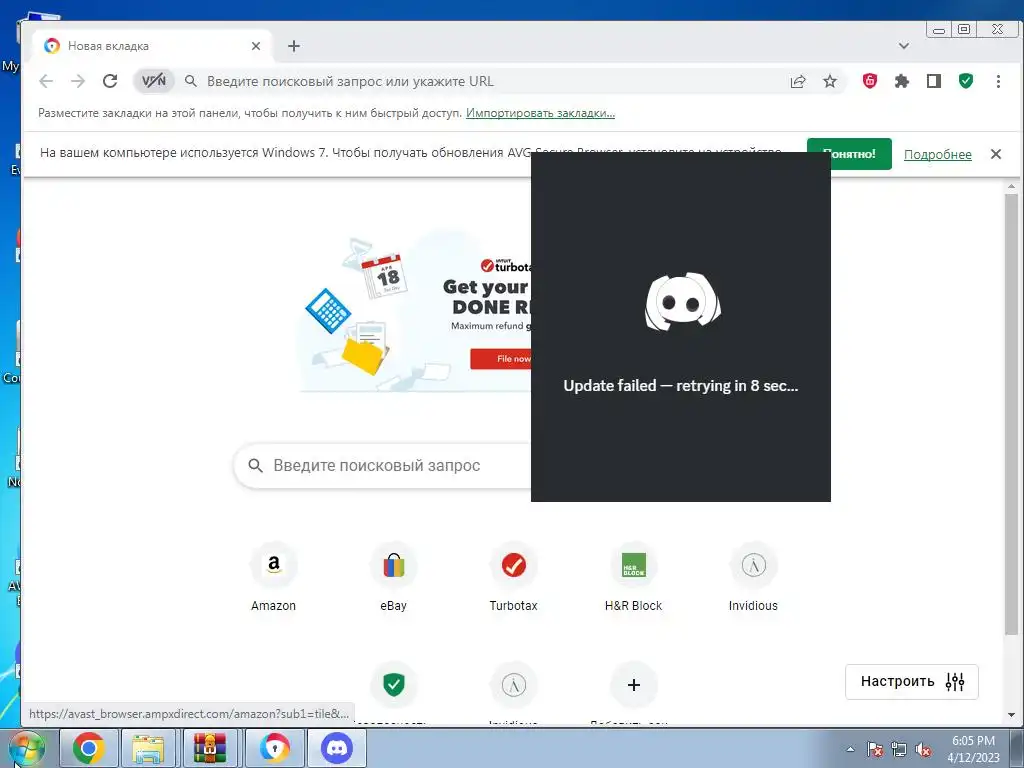Expand the tab search chevron
The width and height of the screenshot is (1024, 768).
pyautogui.click(x=904, y=46)
